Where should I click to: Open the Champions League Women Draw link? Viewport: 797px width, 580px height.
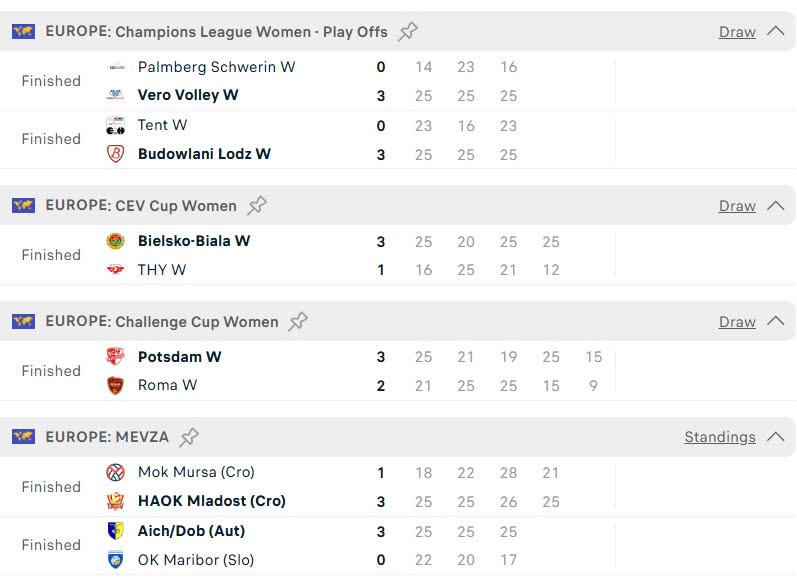(x=737, y=32)
